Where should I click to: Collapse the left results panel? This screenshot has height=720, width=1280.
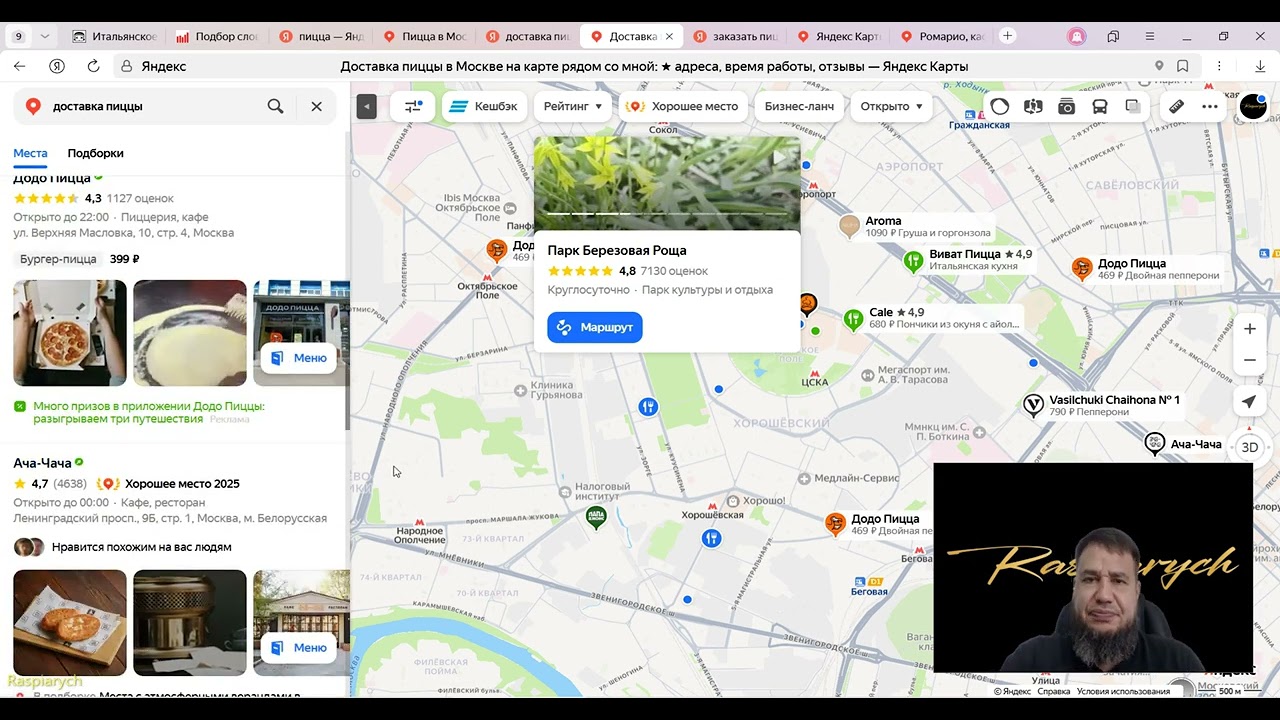click(x=367, y=106)
